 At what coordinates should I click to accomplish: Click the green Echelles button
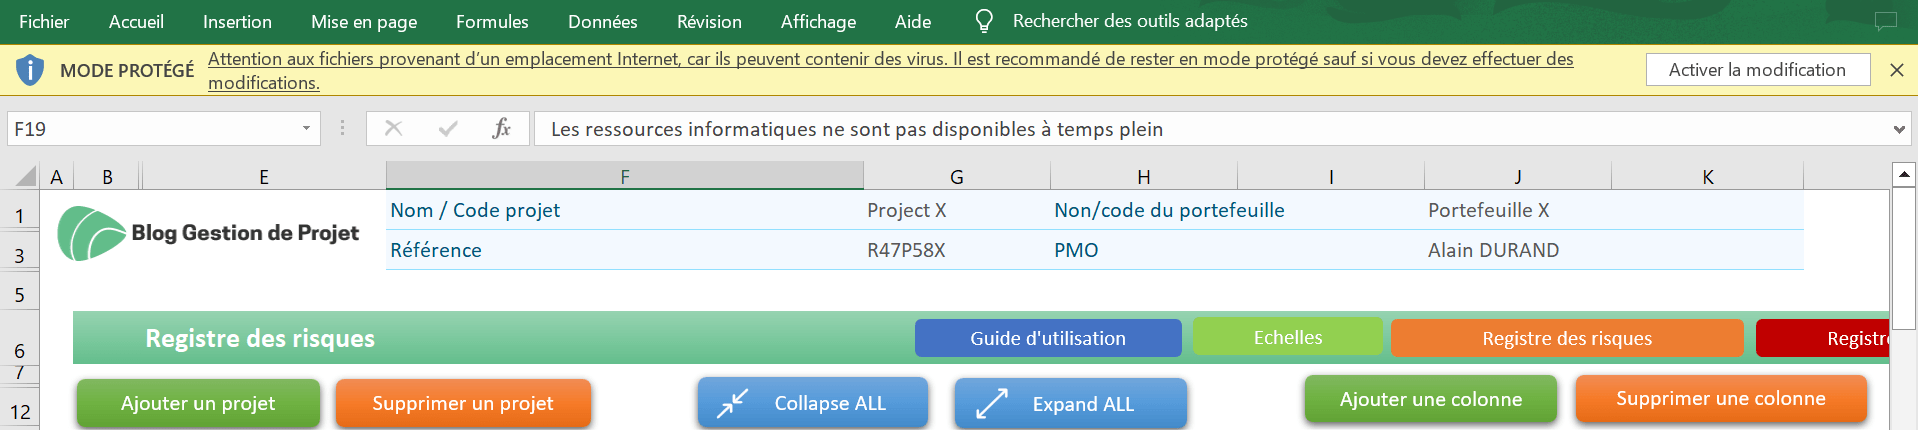point(1288,337)
